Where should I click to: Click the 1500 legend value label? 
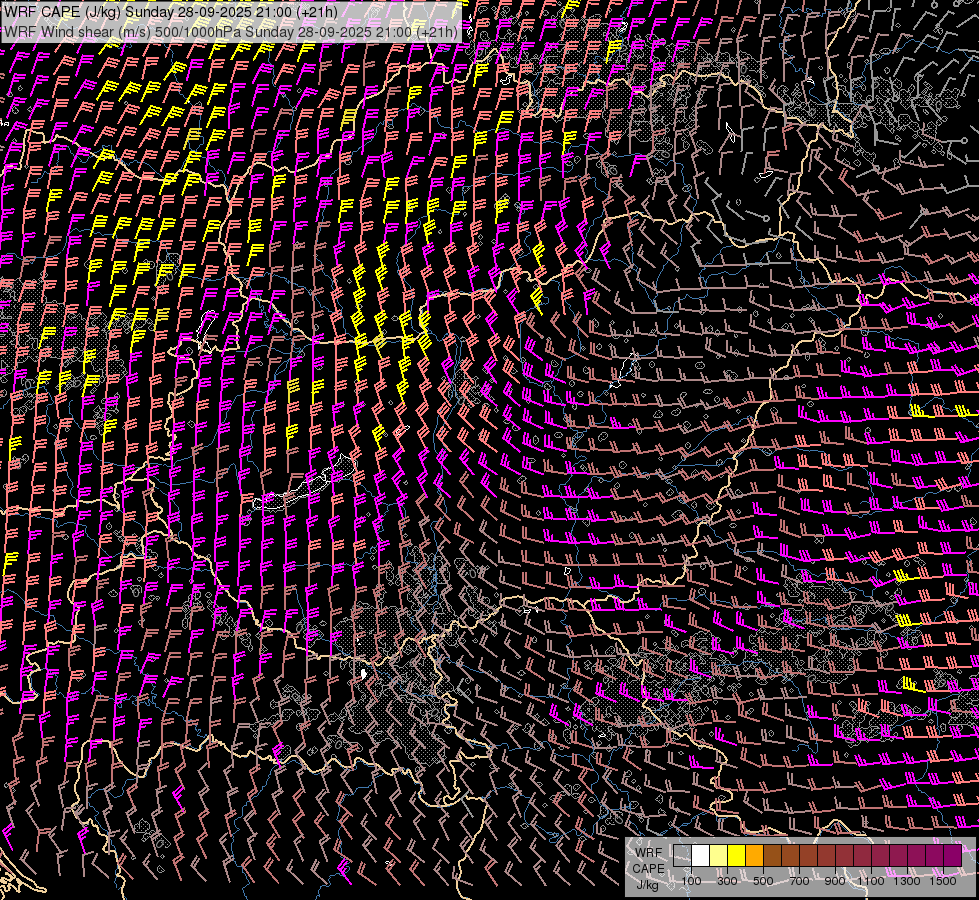[943, 881]
